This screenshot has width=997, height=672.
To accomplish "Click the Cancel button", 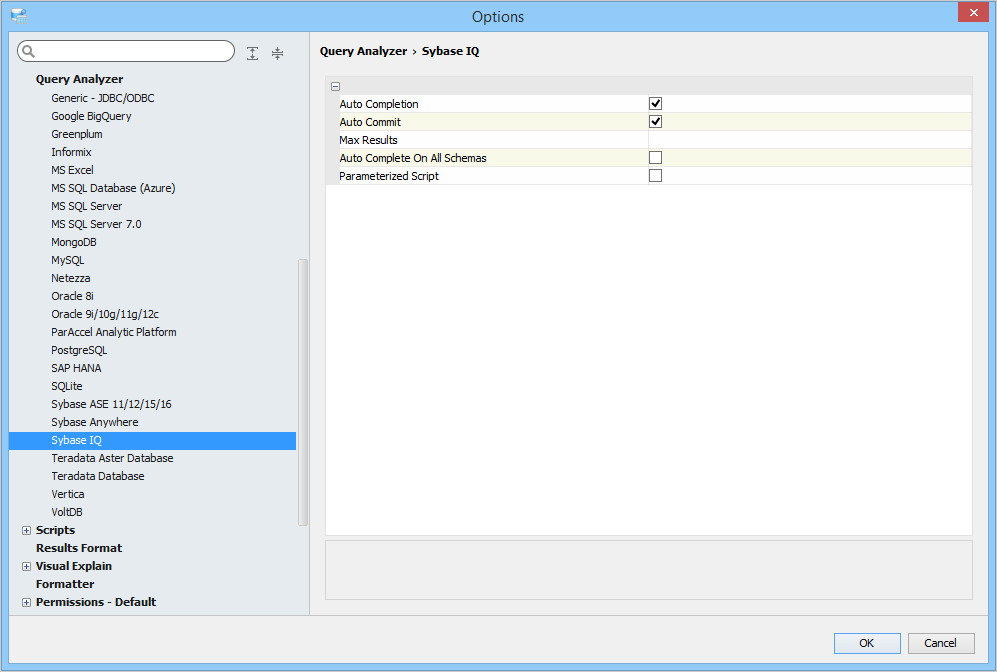I will [x=940, y=643].
